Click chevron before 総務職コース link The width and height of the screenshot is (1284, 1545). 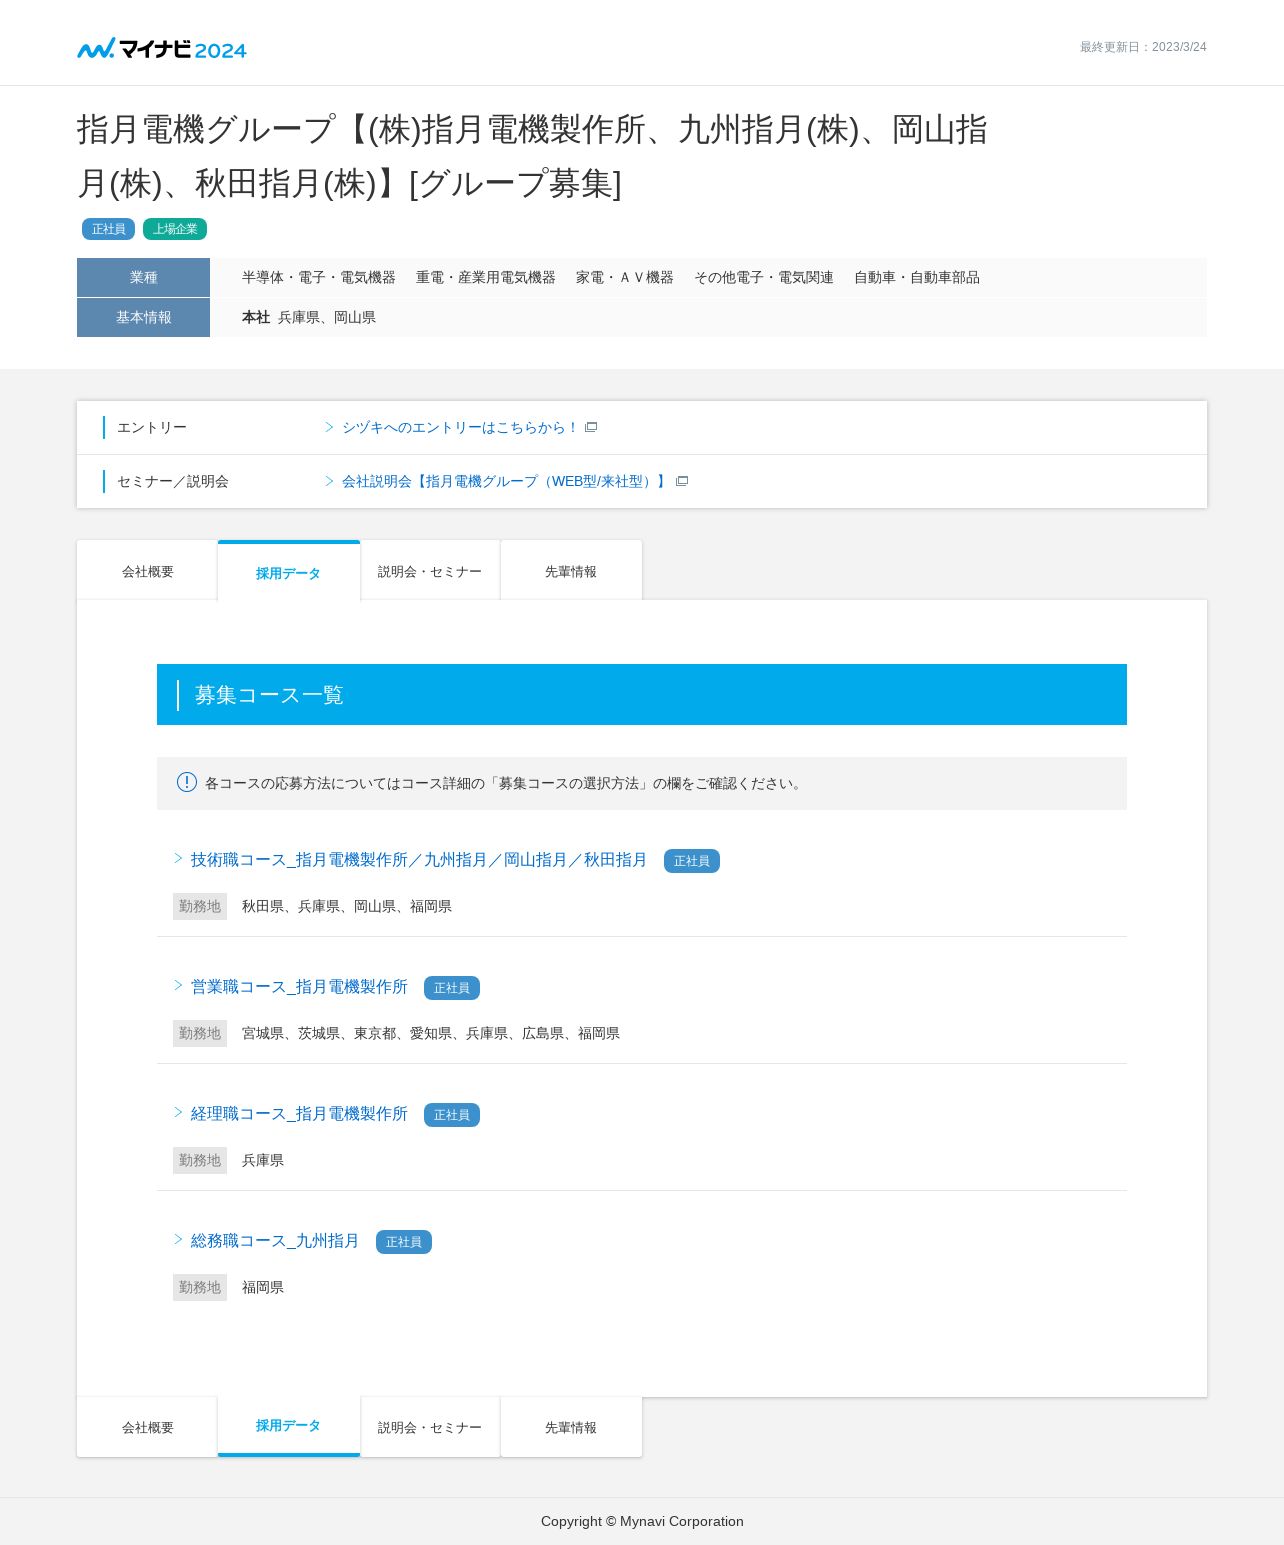179,1239
